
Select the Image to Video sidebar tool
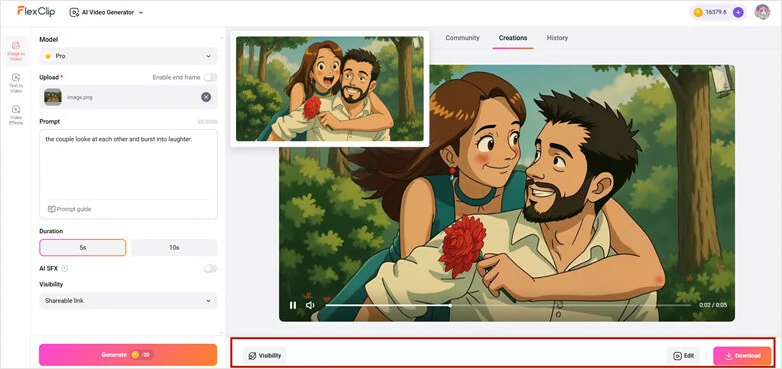[15, 51]
